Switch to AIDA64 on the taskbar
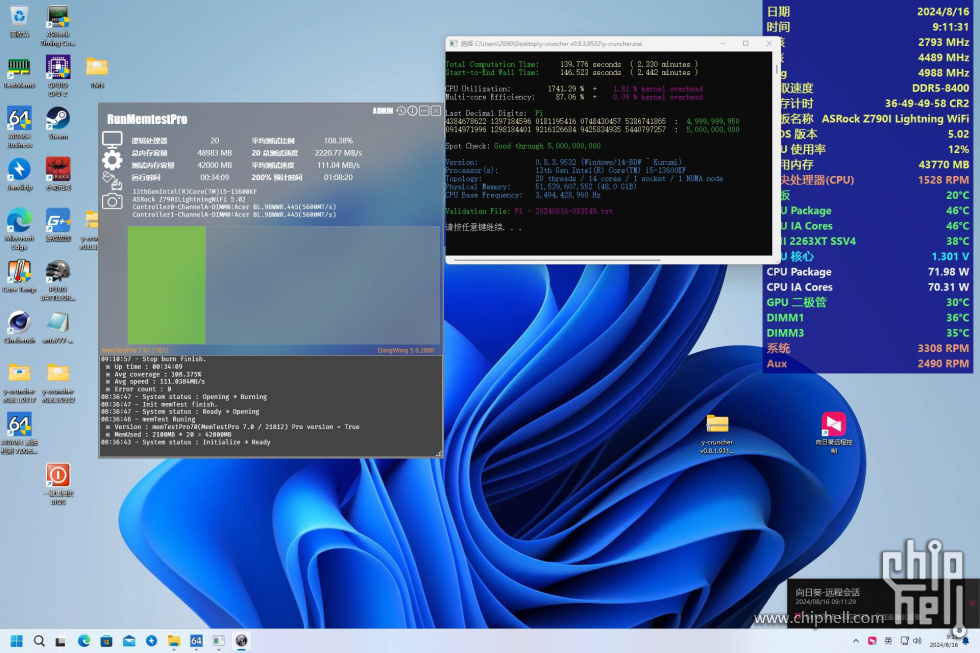Image resolution: width=980 pixels, height=653 pixels. [x=196, y=641]
